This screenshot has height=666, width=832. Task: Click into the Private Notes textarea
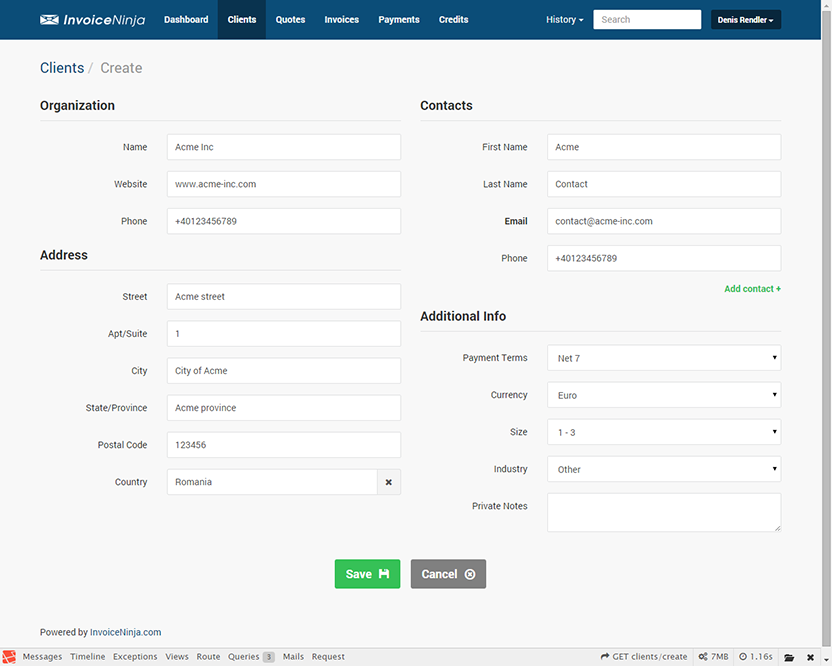pyautogui.click(x=663, y=512)
